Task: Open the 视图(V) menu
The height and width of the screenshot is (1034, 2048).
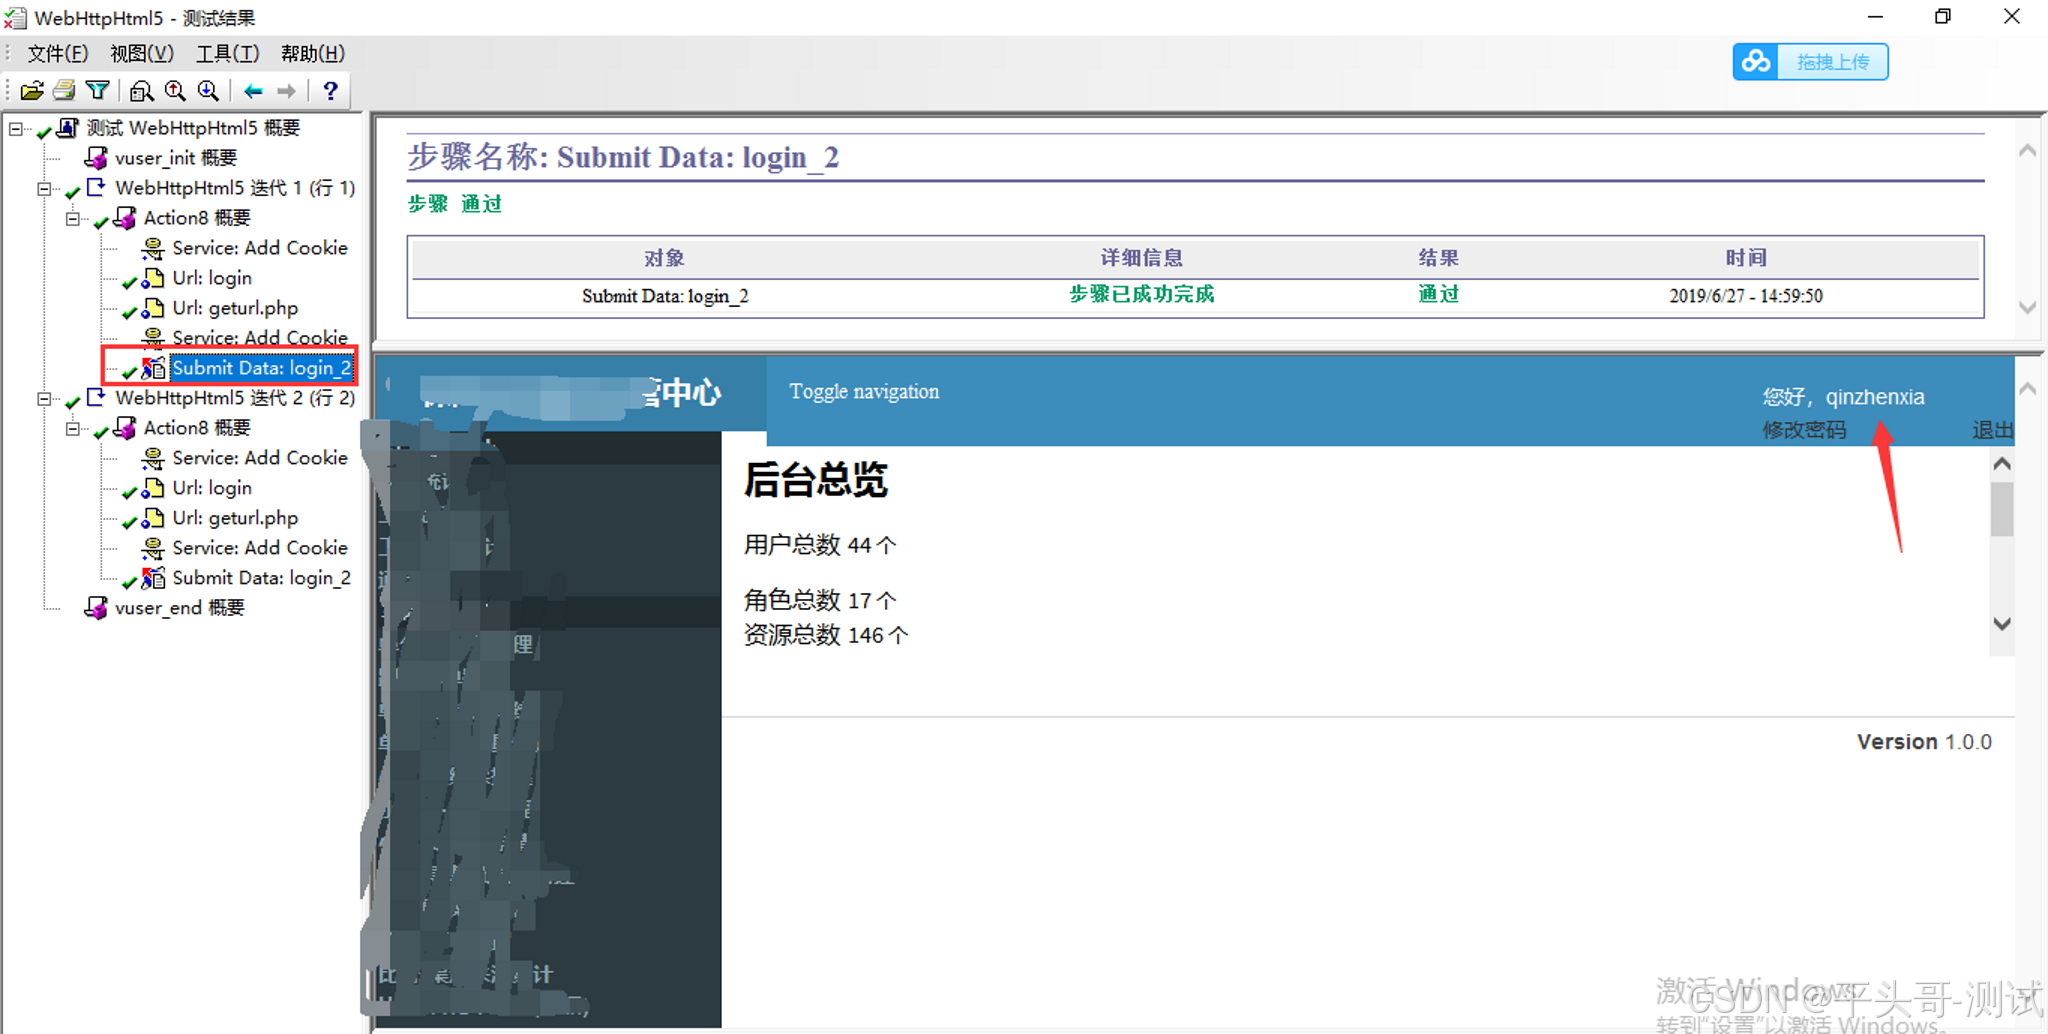Action: click(x=142, y=53)
